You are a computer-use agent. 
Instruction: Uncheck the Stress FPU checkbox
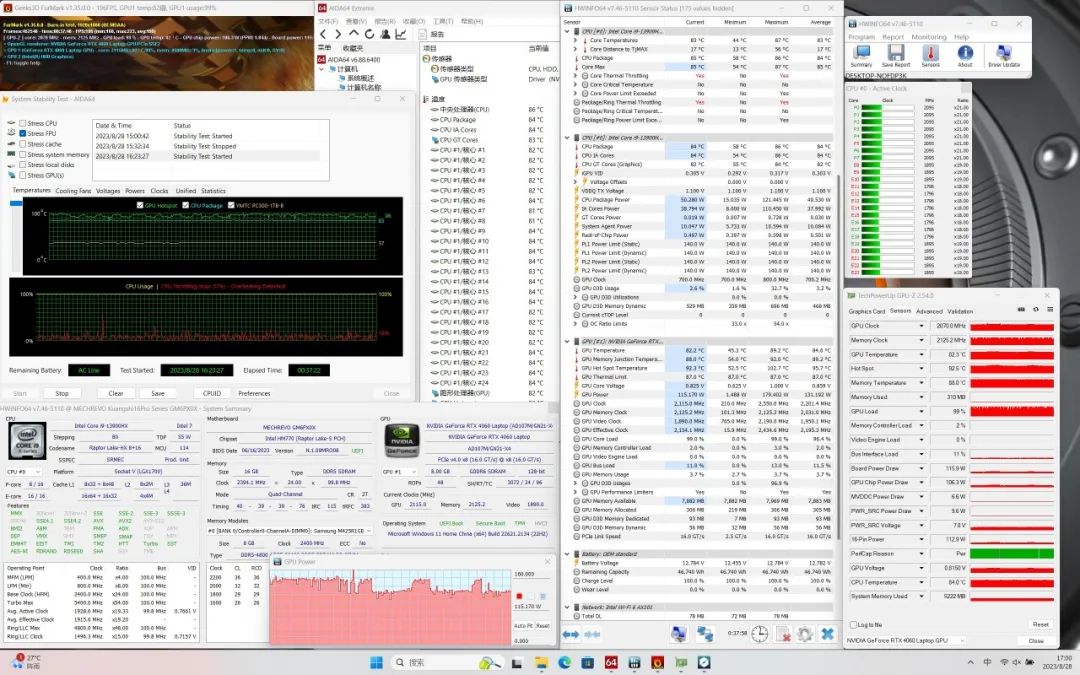(23, 134)
